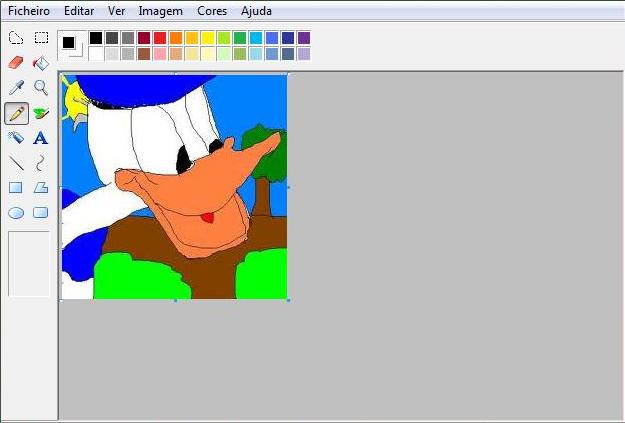Pick the green swatch in top row

coord(240,38)
